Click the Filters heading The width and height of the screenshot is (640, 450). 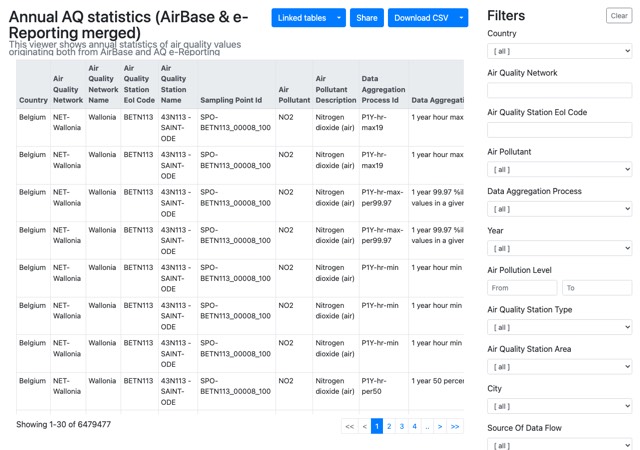pyautogui.click(x=506, y=16)
